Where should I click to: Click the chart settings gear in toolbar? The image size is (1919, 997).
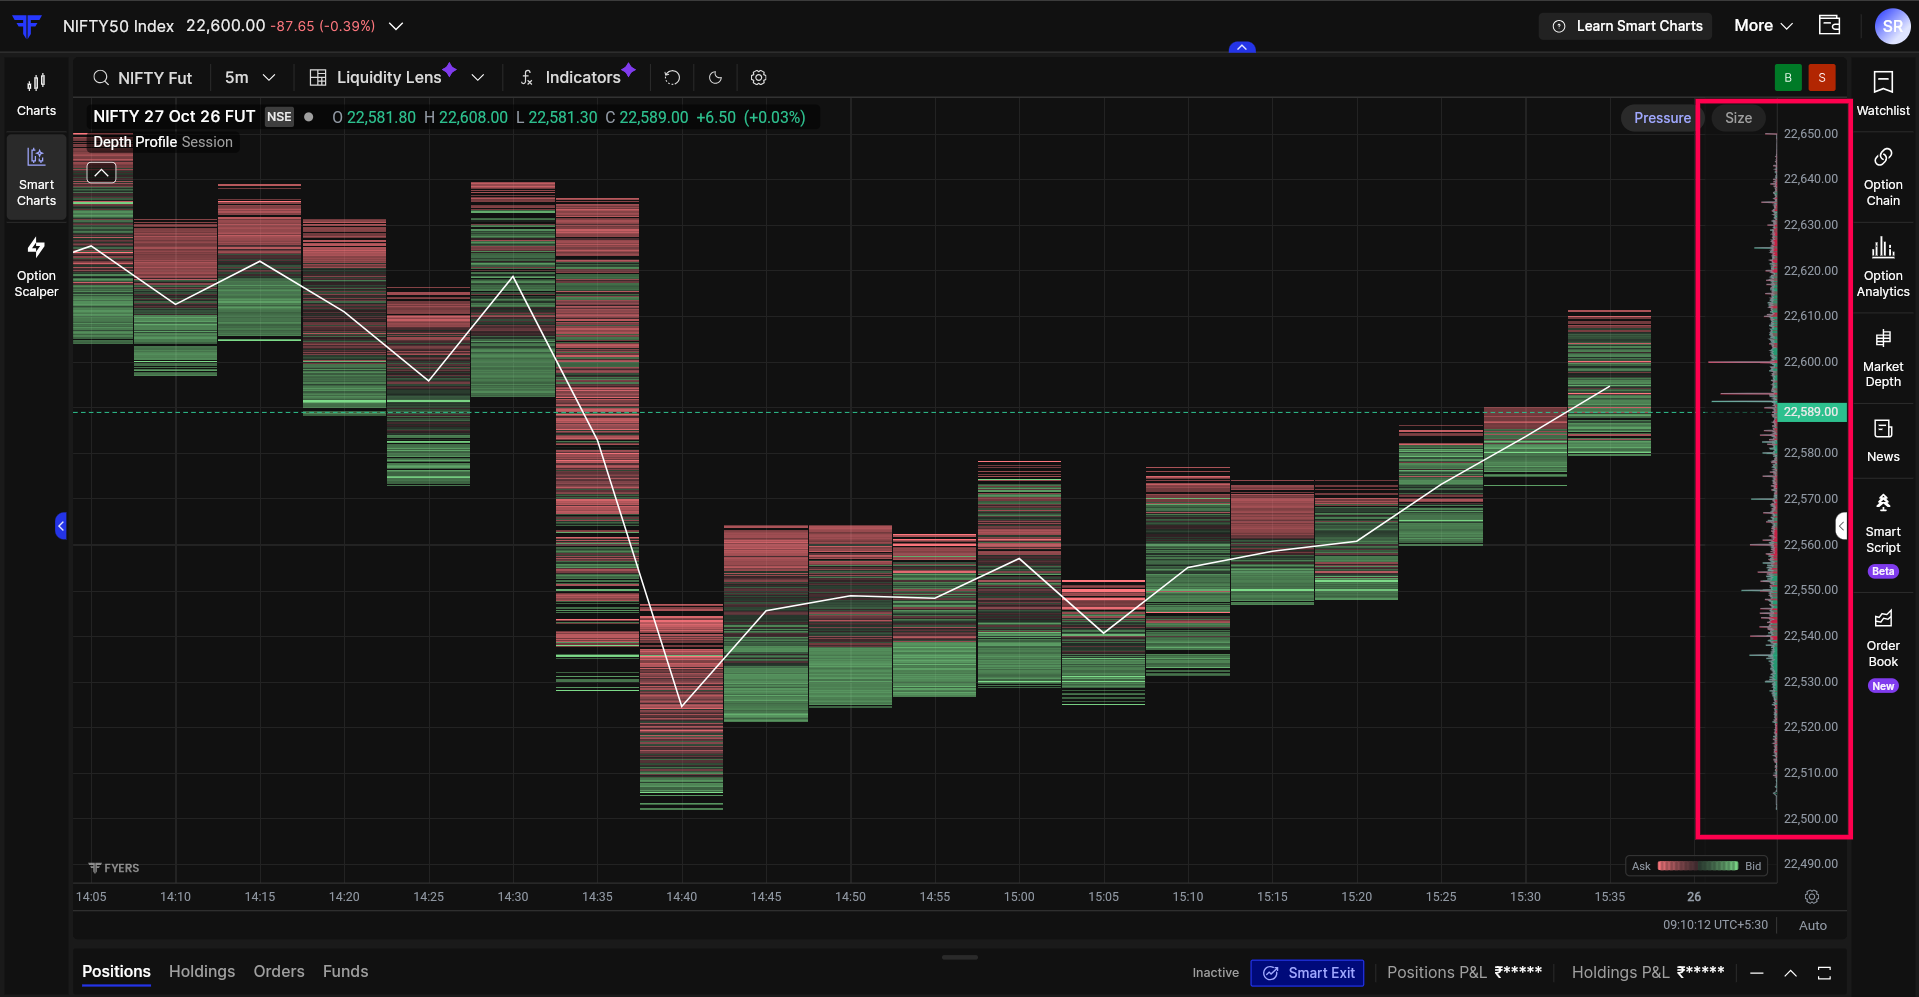(x=759, y=78)
